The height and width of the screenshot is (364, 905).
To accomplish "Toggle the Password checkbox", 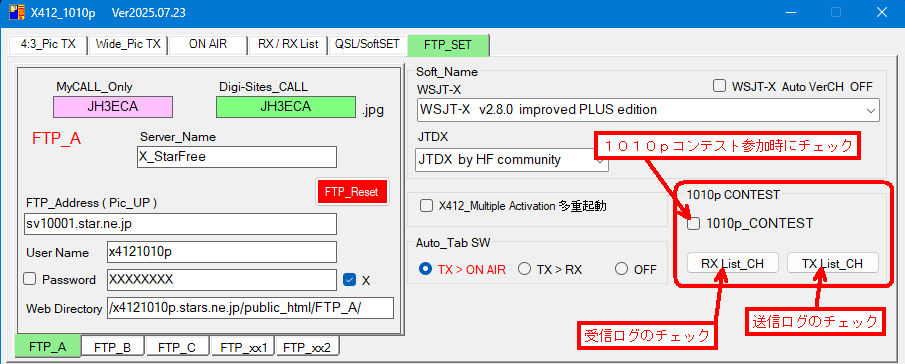I will (x=29, y=280).
